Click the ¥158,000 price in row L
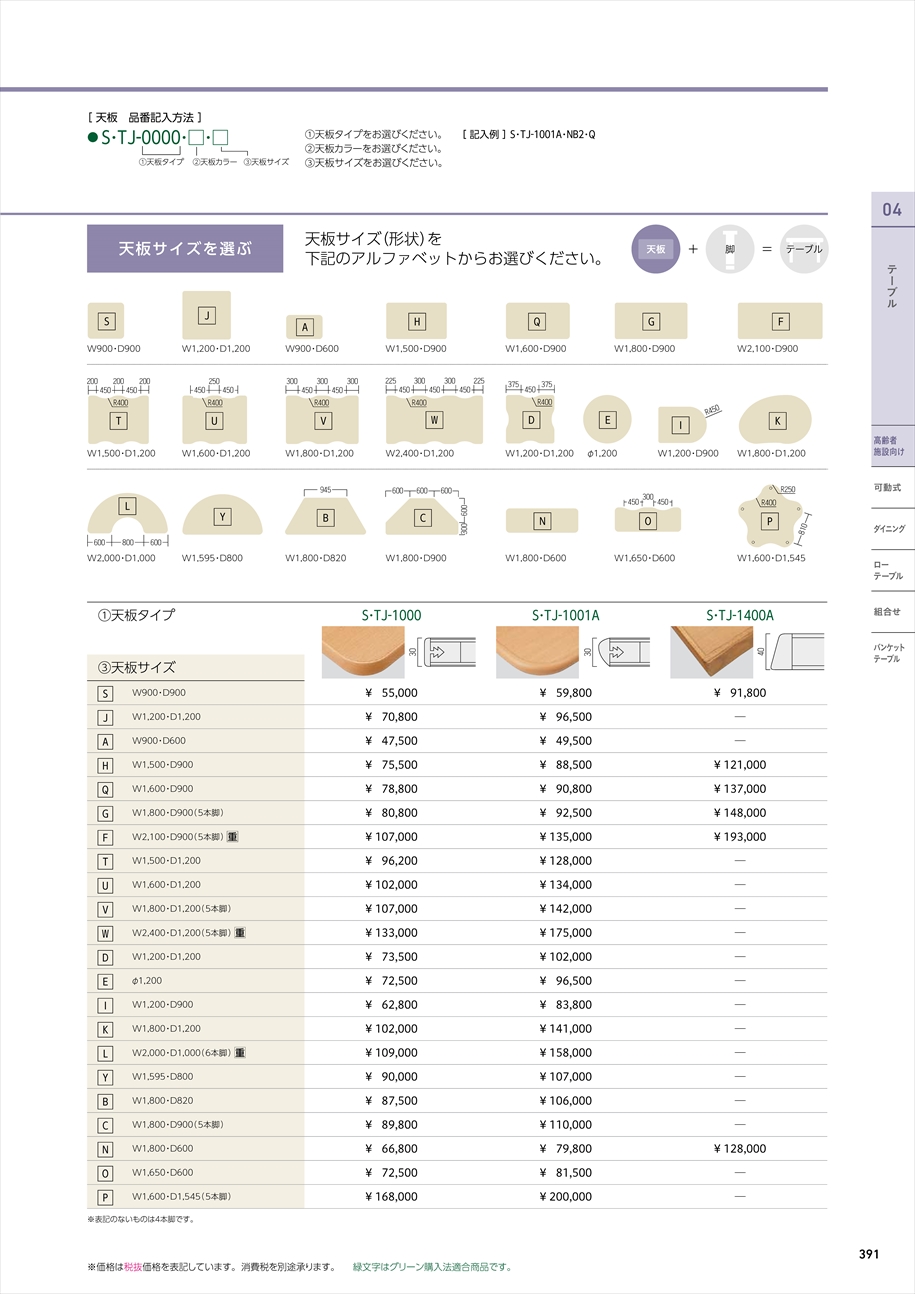The height and width of the screenshot is (1294, 915). point(565,1053)
